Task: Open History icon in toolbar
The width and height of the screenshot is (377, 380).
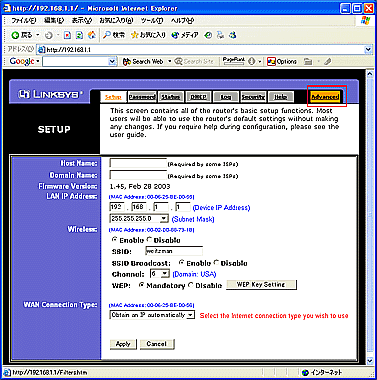Action: [x=208, y=35]
